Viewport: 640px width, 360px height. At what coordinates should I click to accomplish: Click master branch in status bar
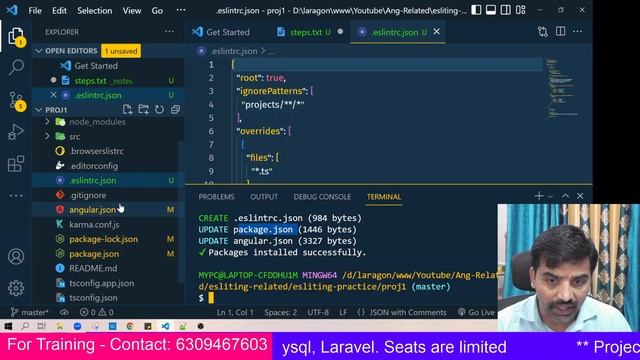point(29,312)
